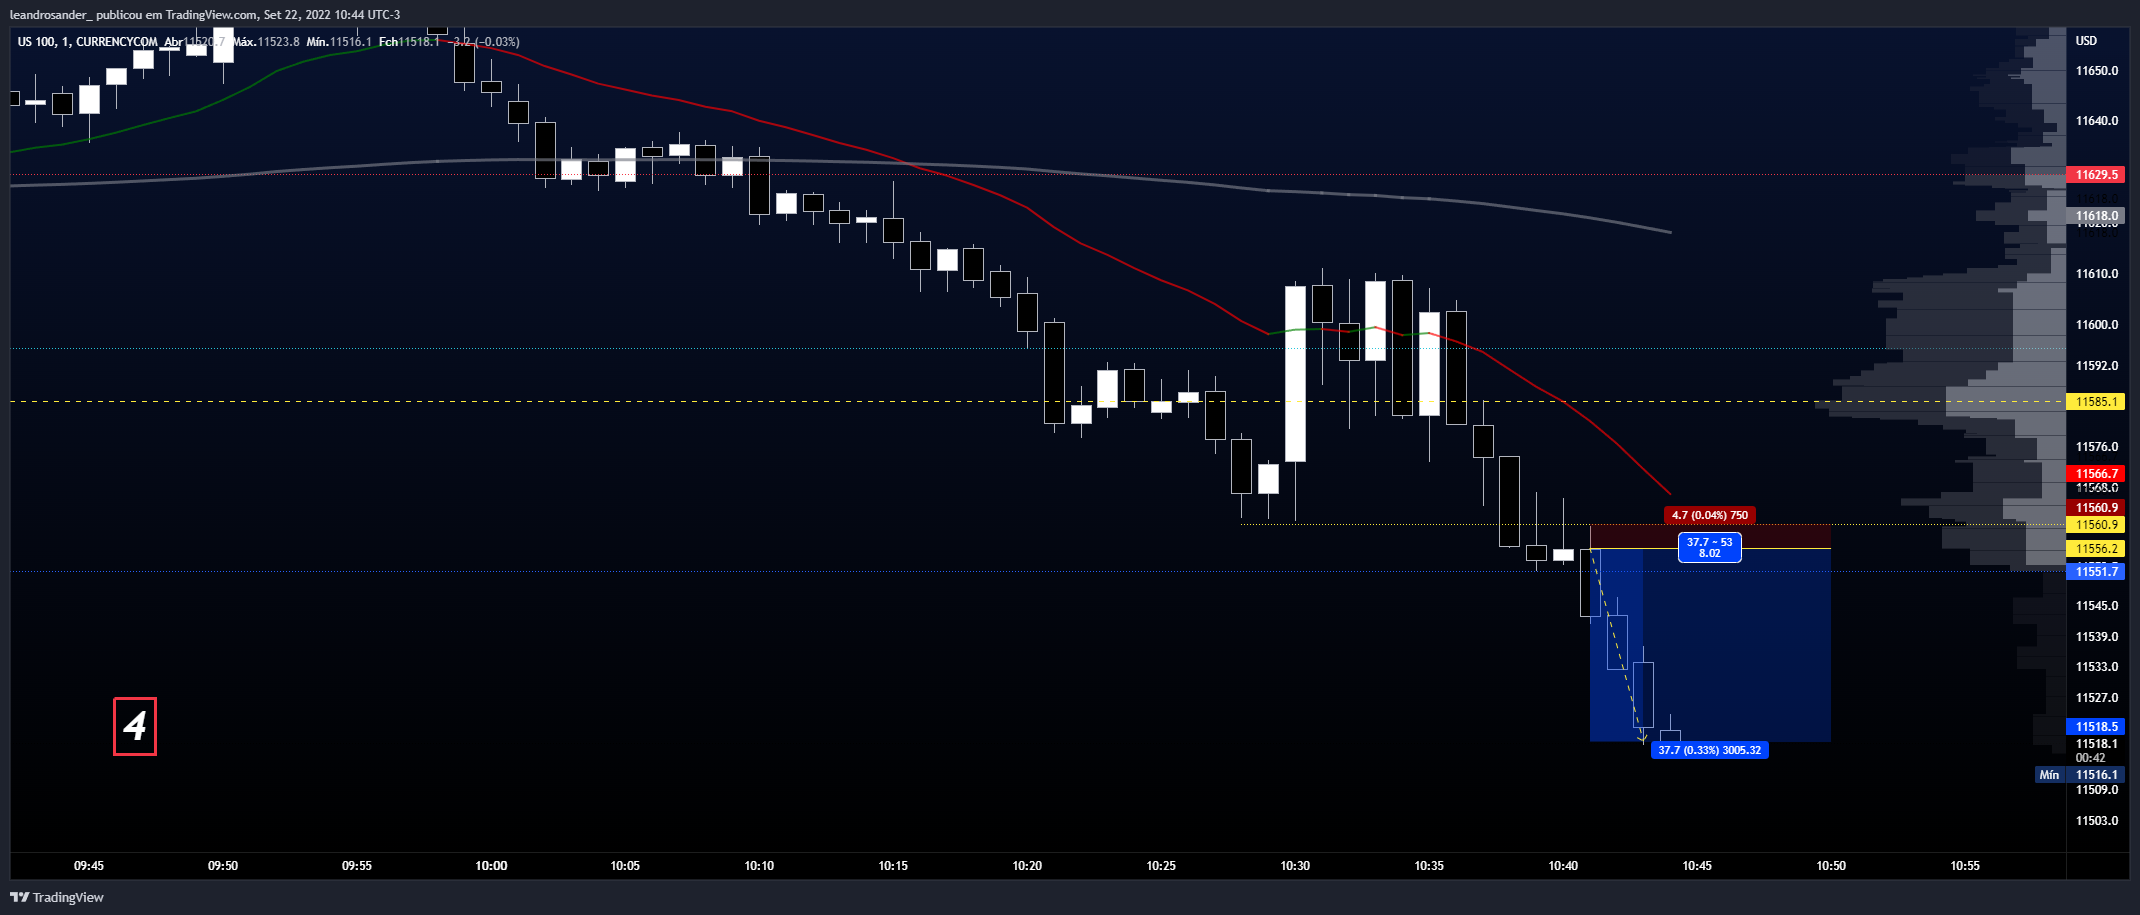Click the 09:45 time axis label

click(89, 866)
